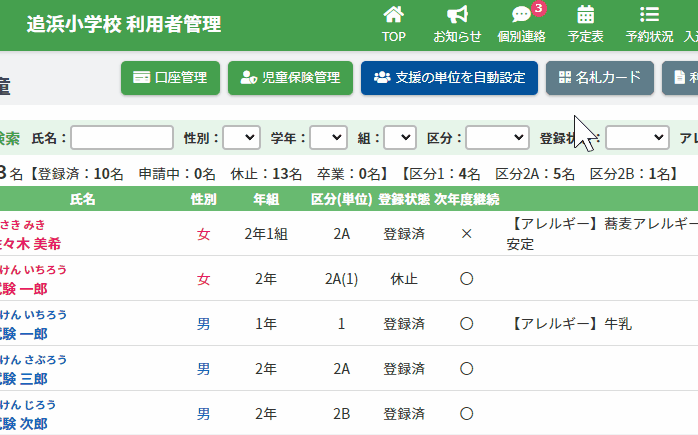Viewport: 698px width, 435px height.
Task: Sort by 区分(単位) column header
Action: pos(341,199)
